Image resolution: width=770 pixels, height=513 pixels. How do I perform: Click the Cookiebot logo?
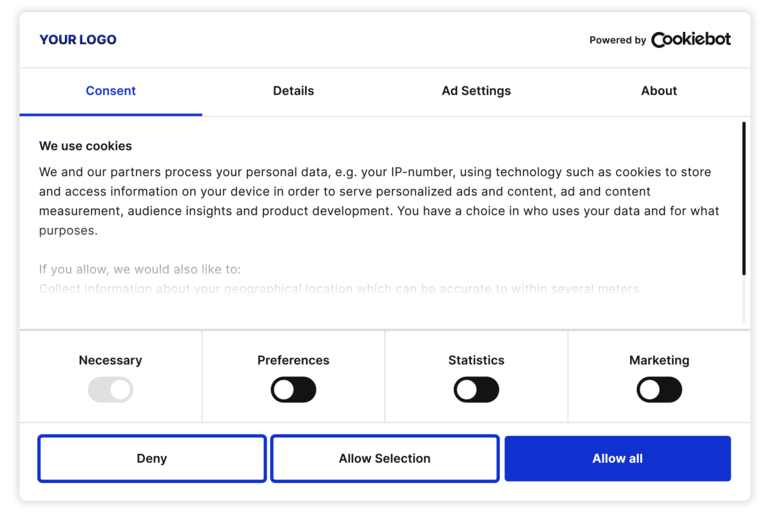click(690, 40)
